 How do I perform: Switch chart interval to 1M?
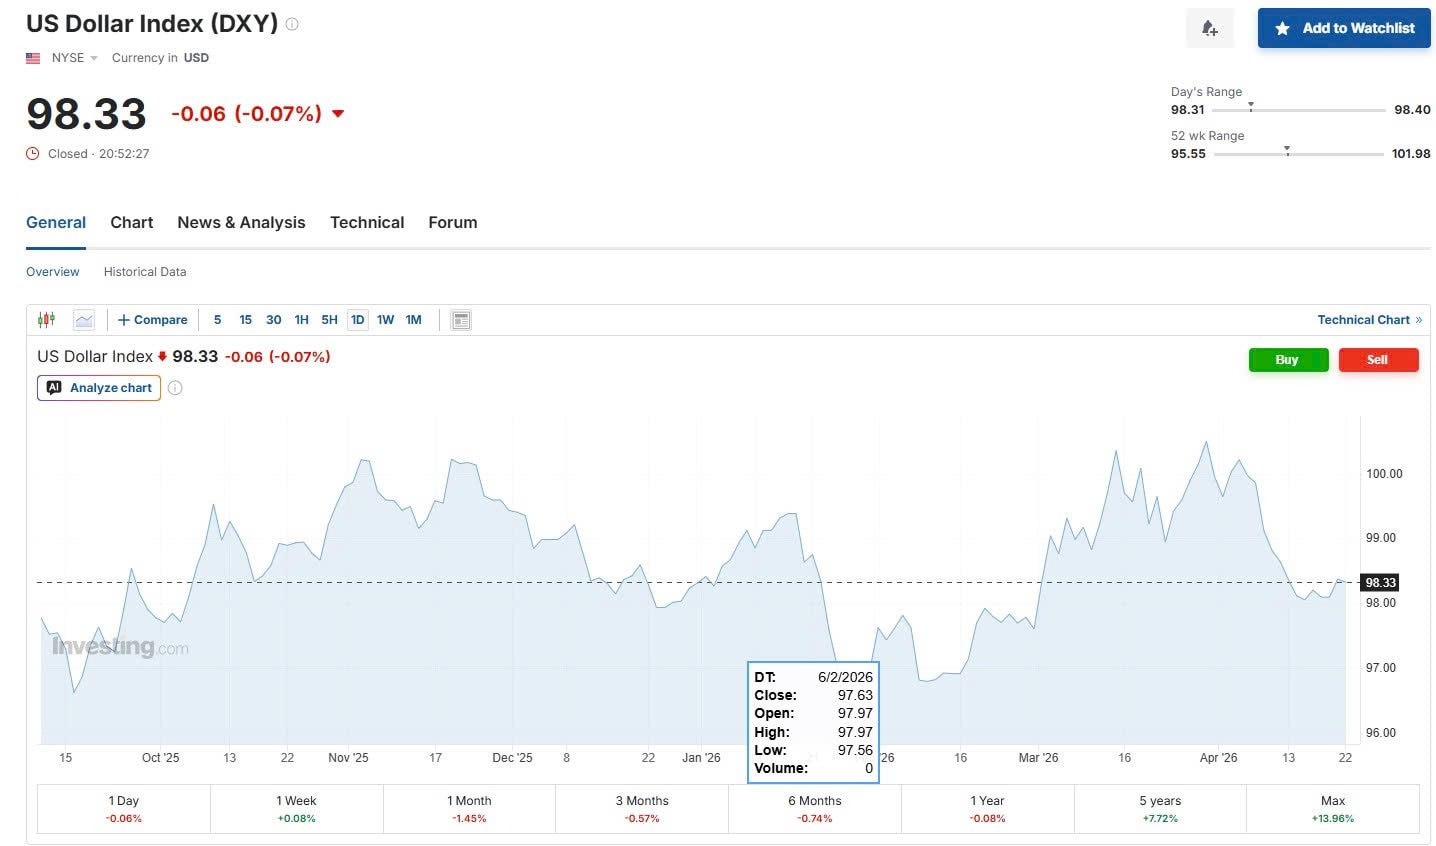point(413,320)
